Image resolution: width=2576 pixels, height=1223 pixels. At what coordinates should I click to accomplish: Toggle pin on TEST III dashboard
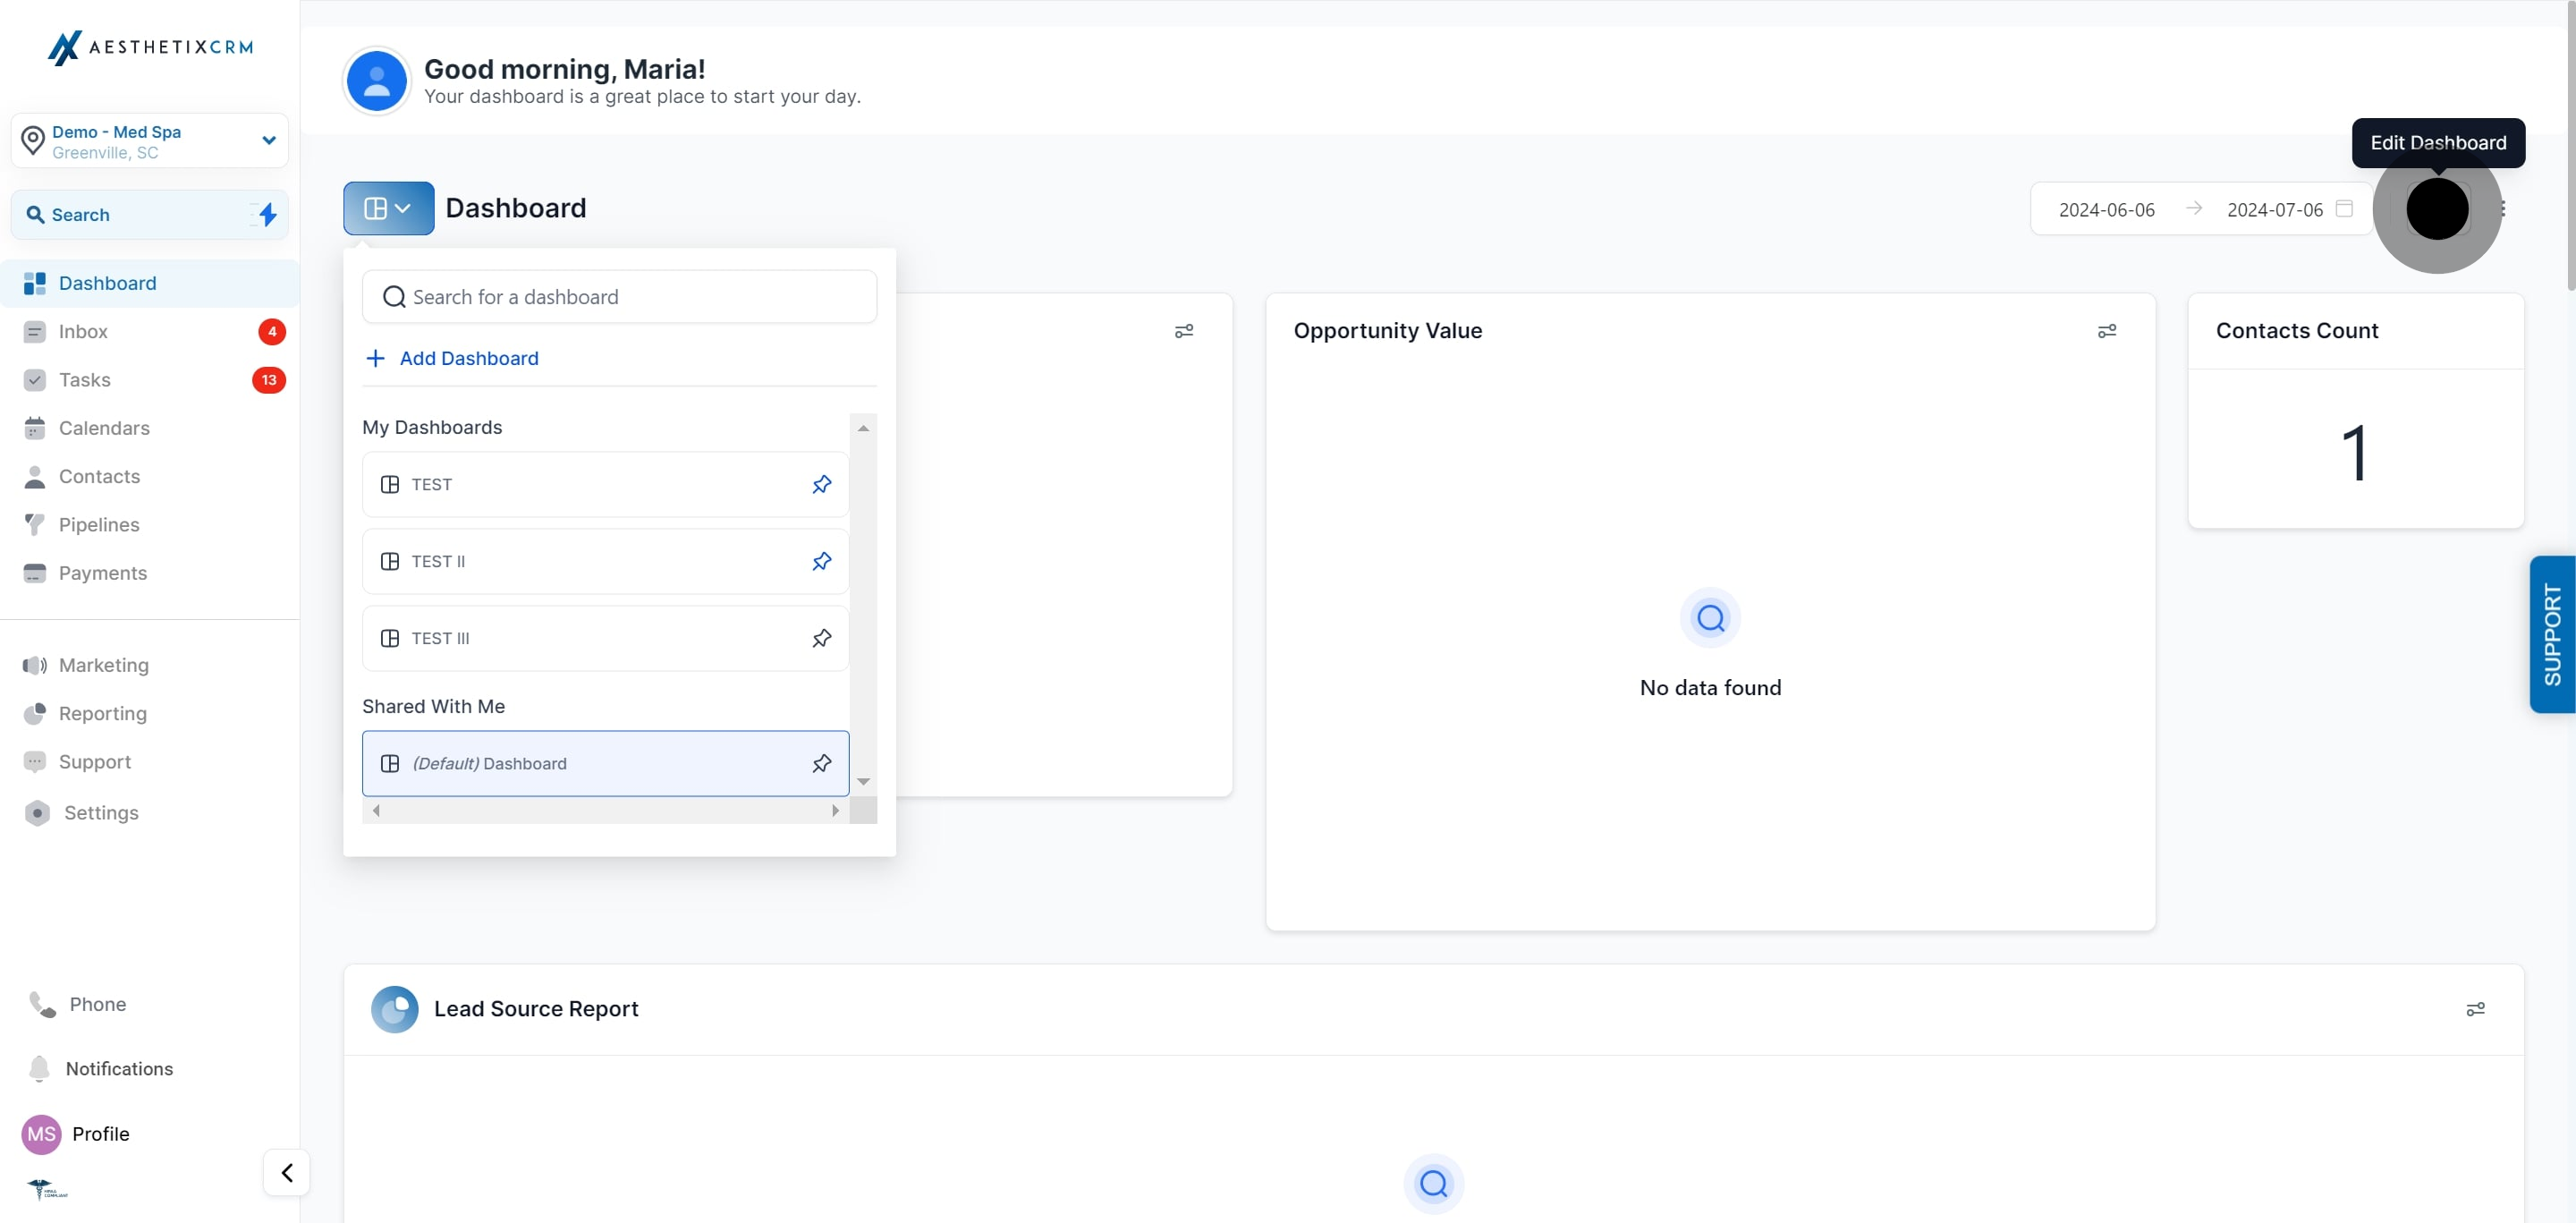(x=821, y=638)
